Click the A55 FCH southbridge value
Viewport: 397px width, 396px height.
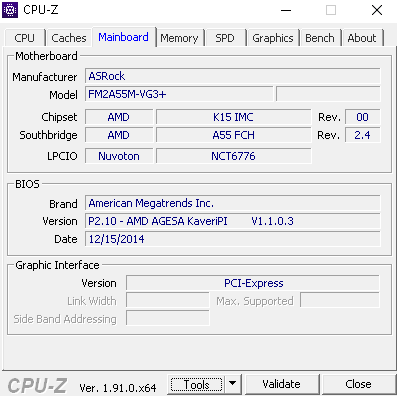[x=234, y=135]
